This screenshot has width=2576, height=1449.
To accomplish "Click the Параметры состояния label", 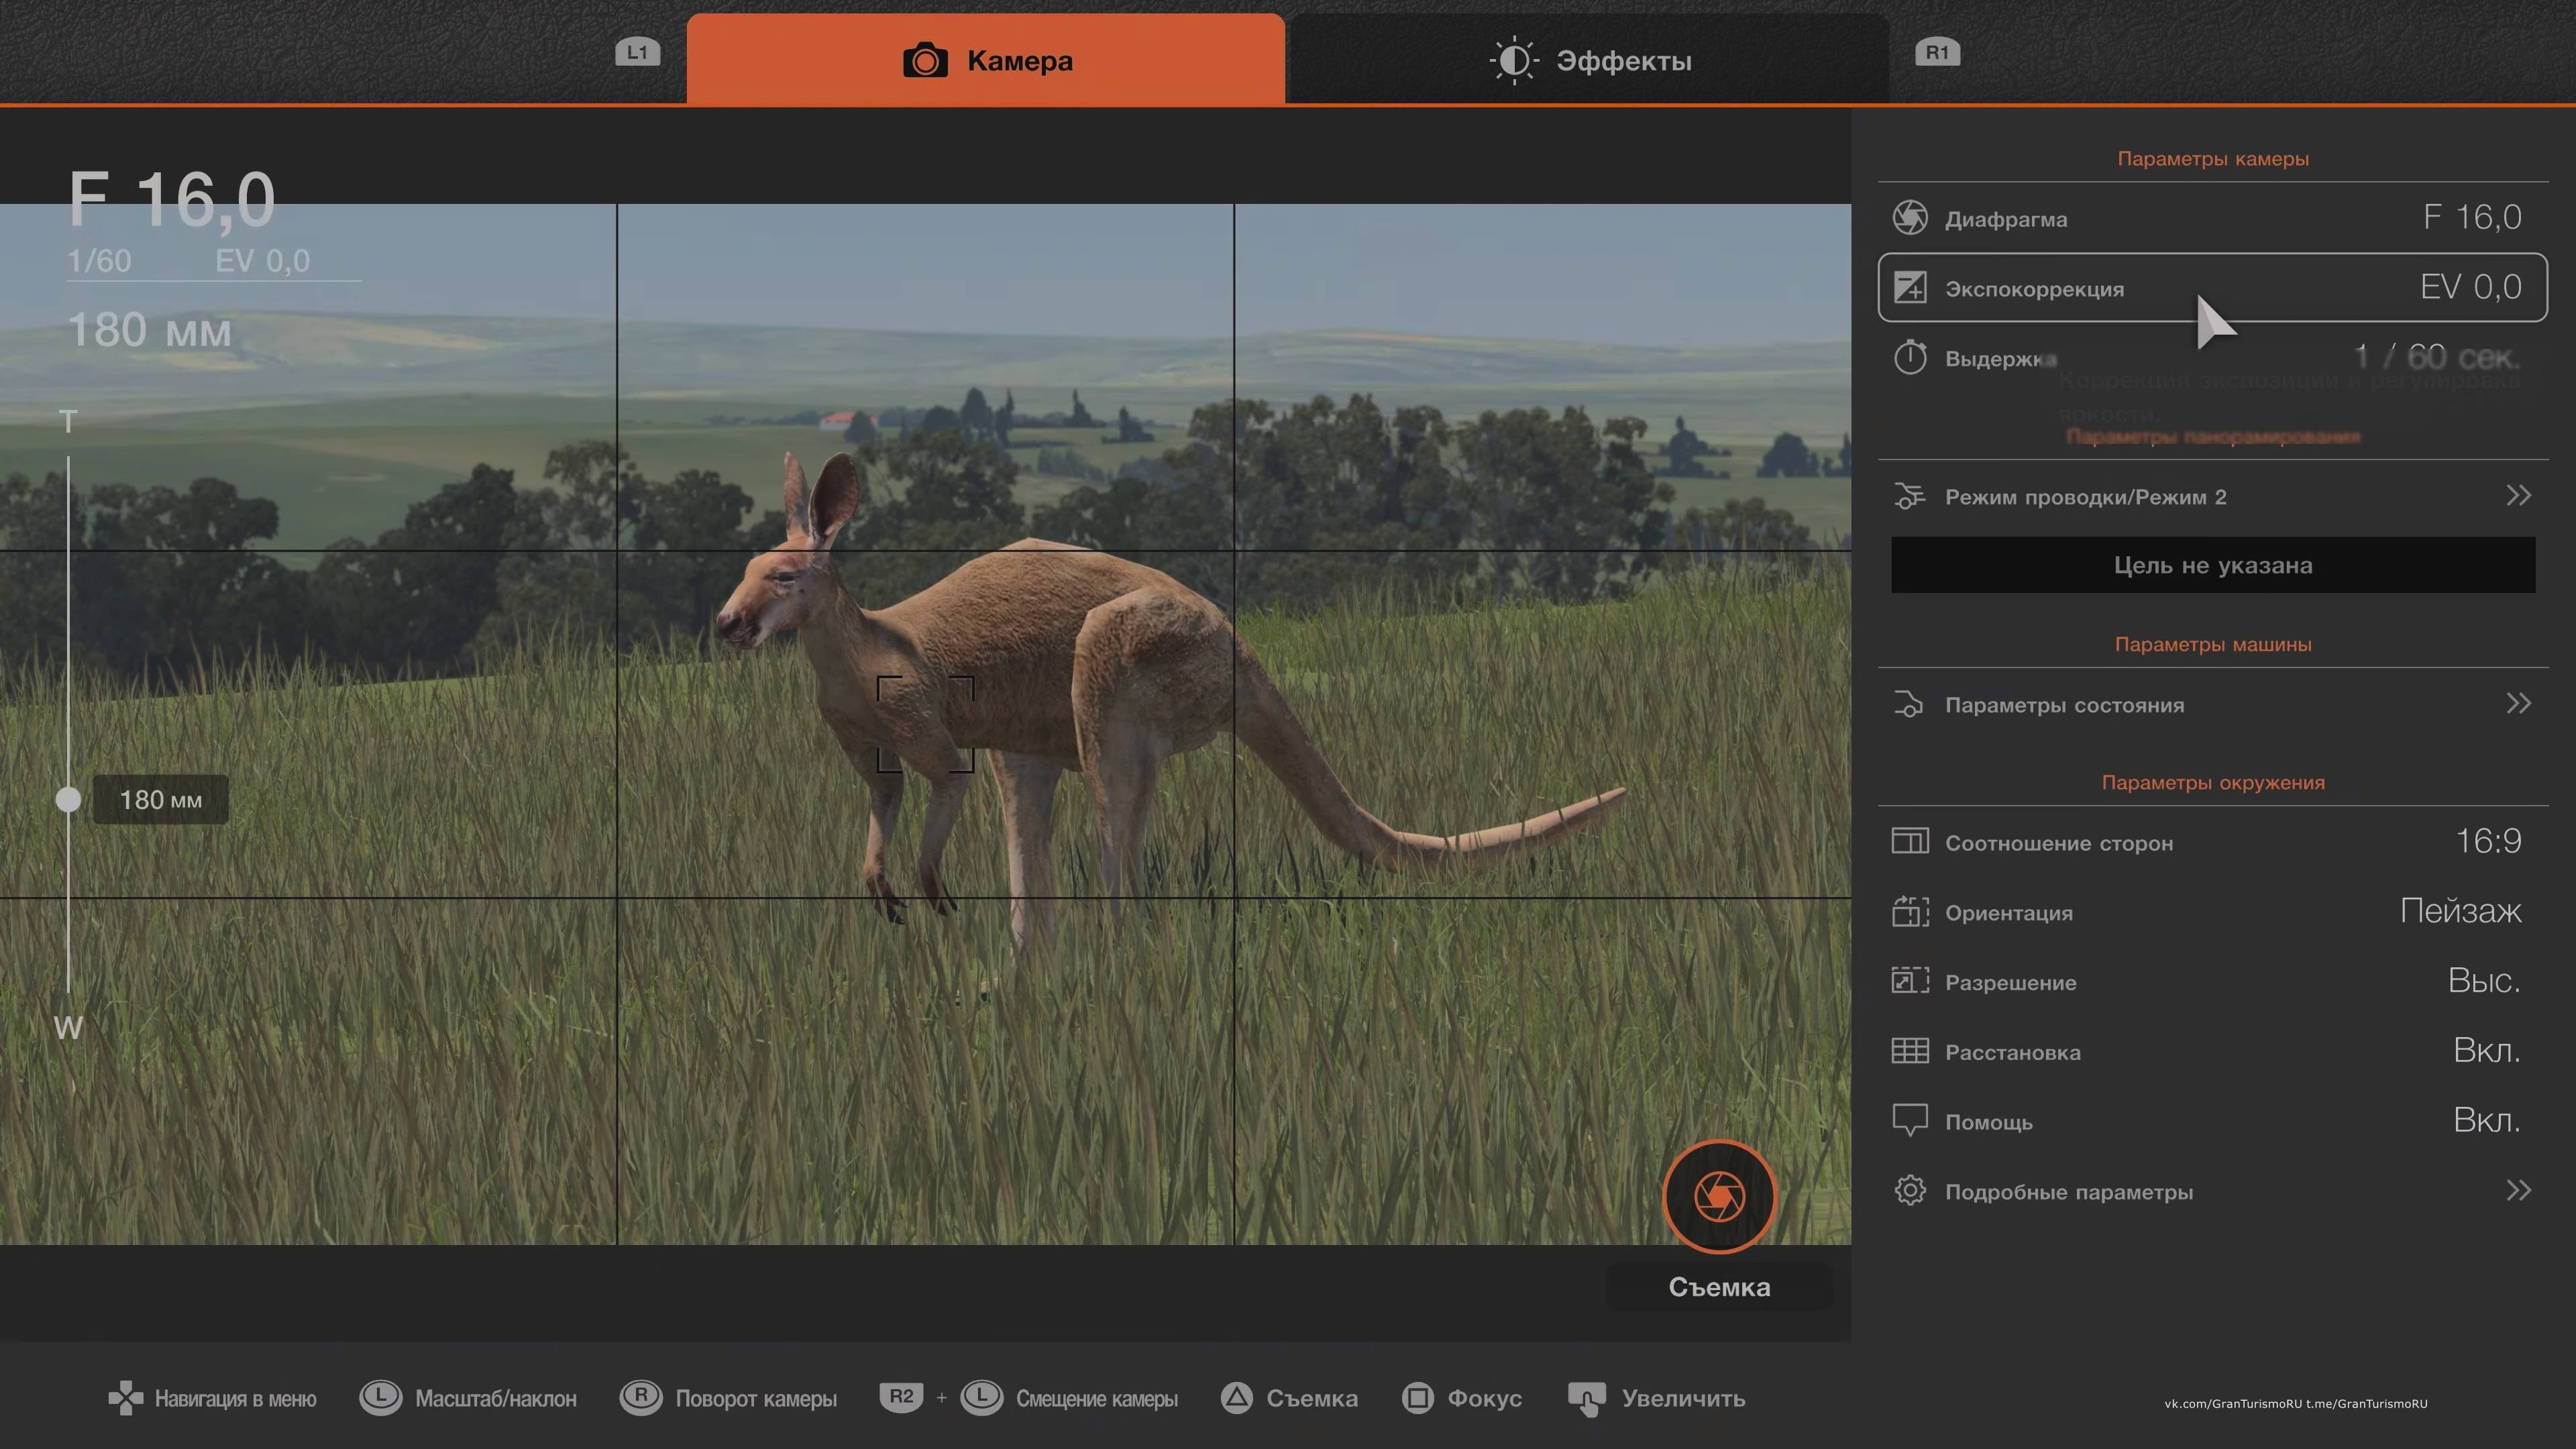I will click(x=2064, y=705).
